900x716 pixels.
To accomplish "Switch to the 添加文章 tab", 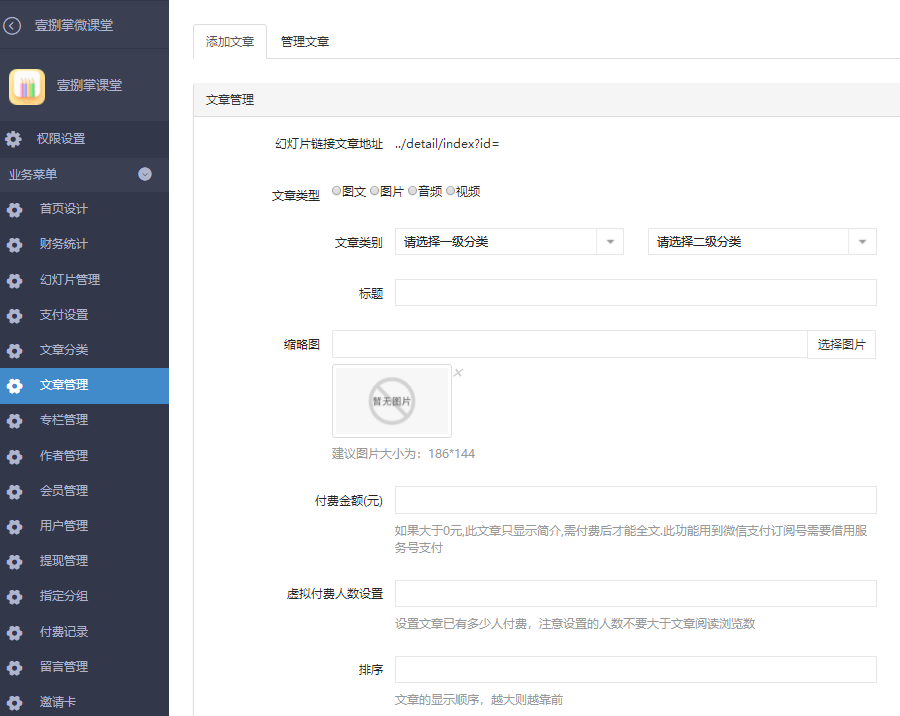I will [230, 41].
